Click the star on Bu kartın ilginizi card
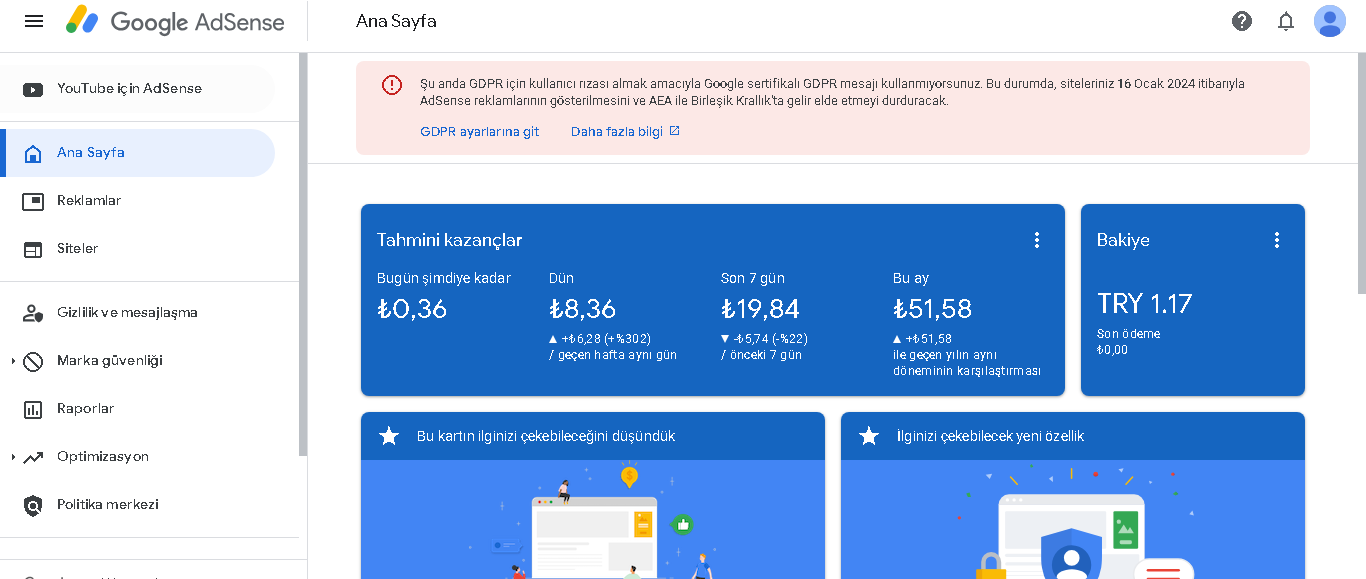The width and height of the screenshot is (1366, 579). (389, 436)
